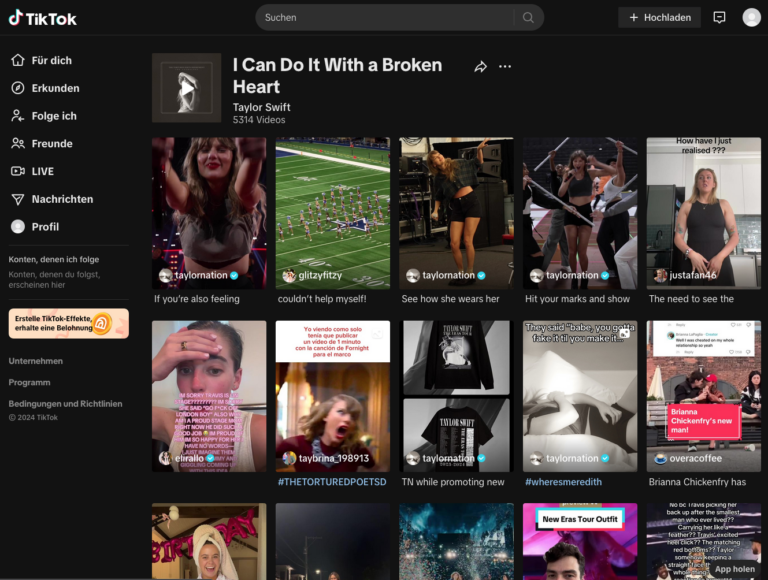The image size is (768, 580).
Task: Click the share arrow icon
Action: pos(480,67)
